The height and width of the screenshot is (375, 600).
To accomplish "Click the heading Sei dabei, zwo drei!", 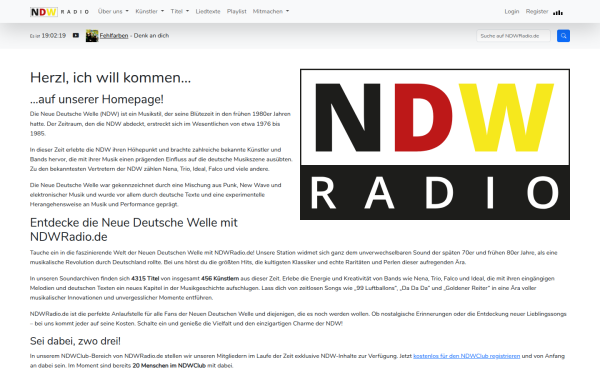I will [x=75, y=341].
